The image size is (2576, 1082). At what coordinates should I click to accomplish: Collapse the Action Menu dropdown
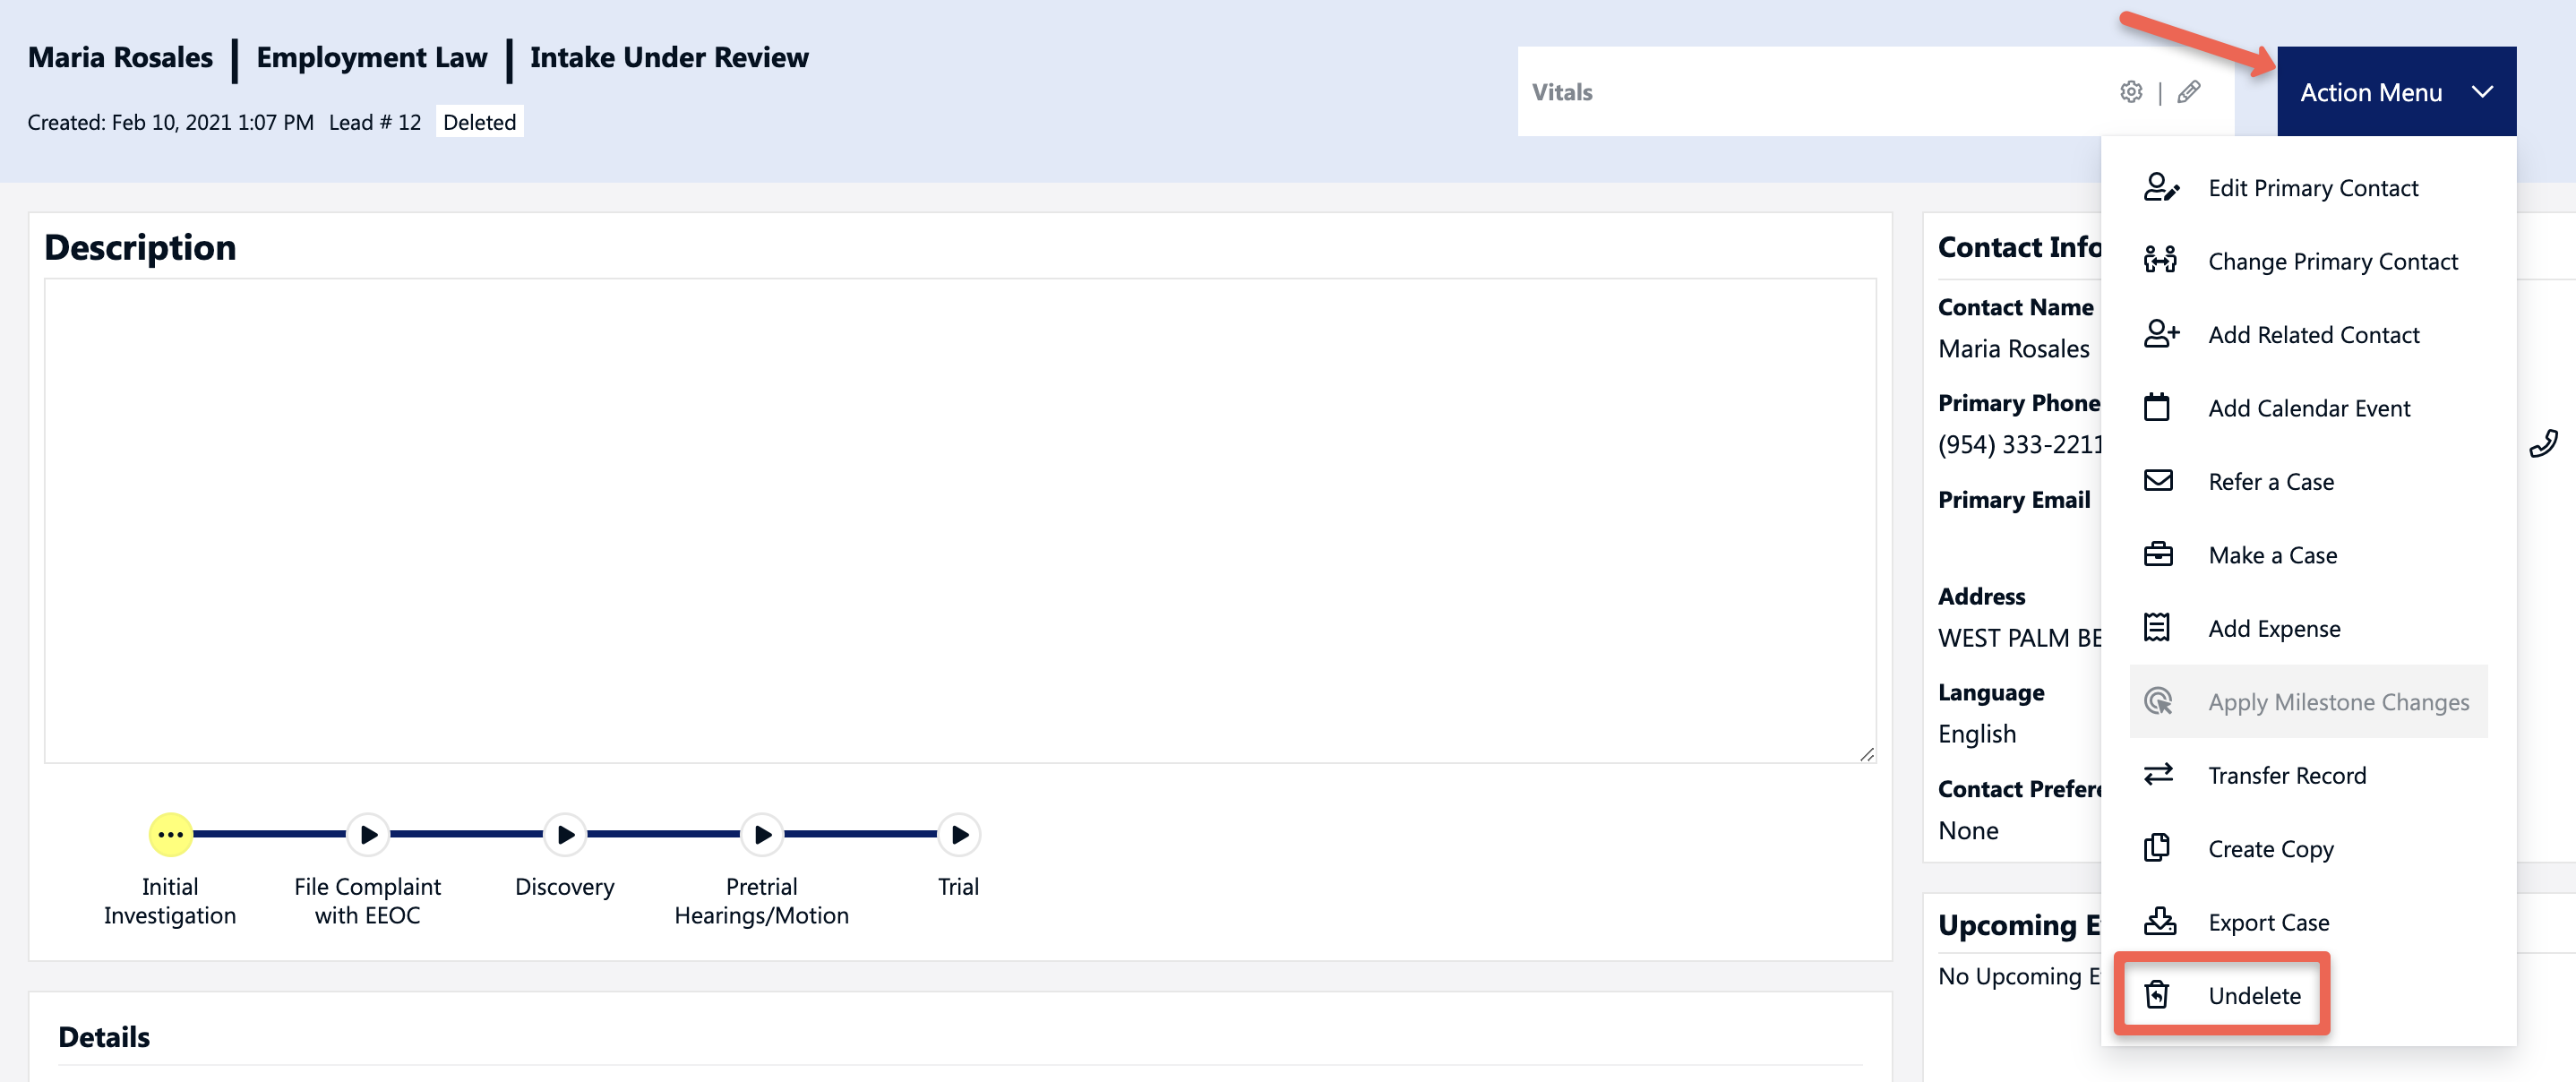tap(2396, 91)
